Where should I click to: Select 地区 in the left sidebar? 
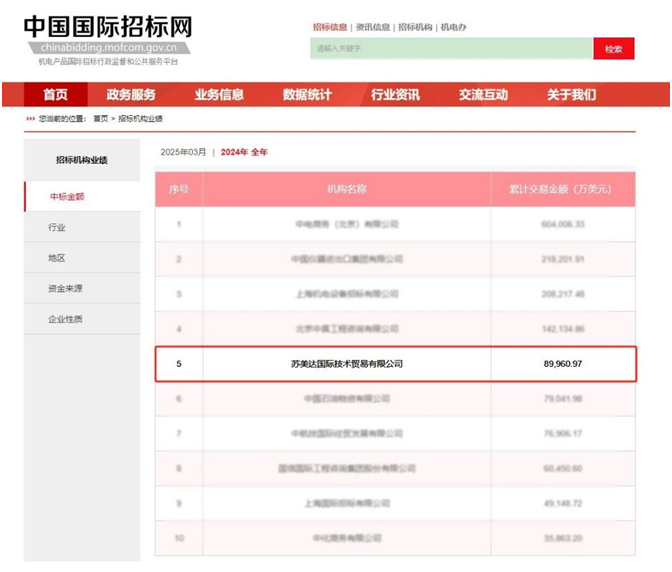57,258
